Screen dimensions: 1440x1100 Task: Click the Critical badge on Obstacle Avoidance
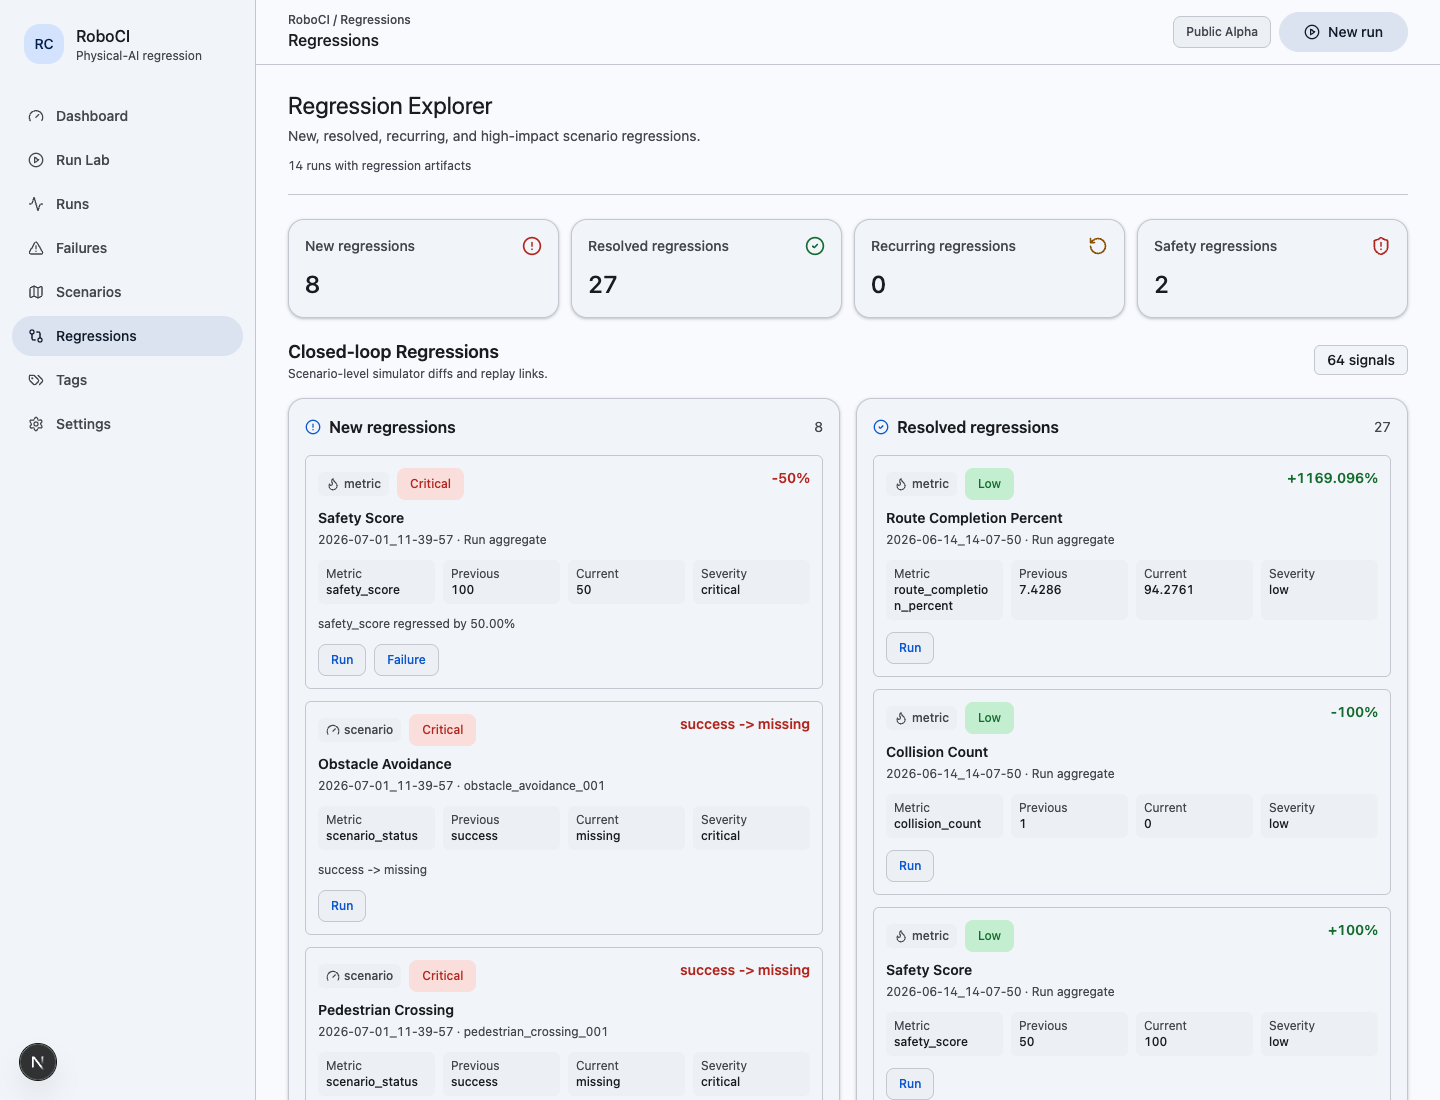pyautogui.click(x=442, y=730)
